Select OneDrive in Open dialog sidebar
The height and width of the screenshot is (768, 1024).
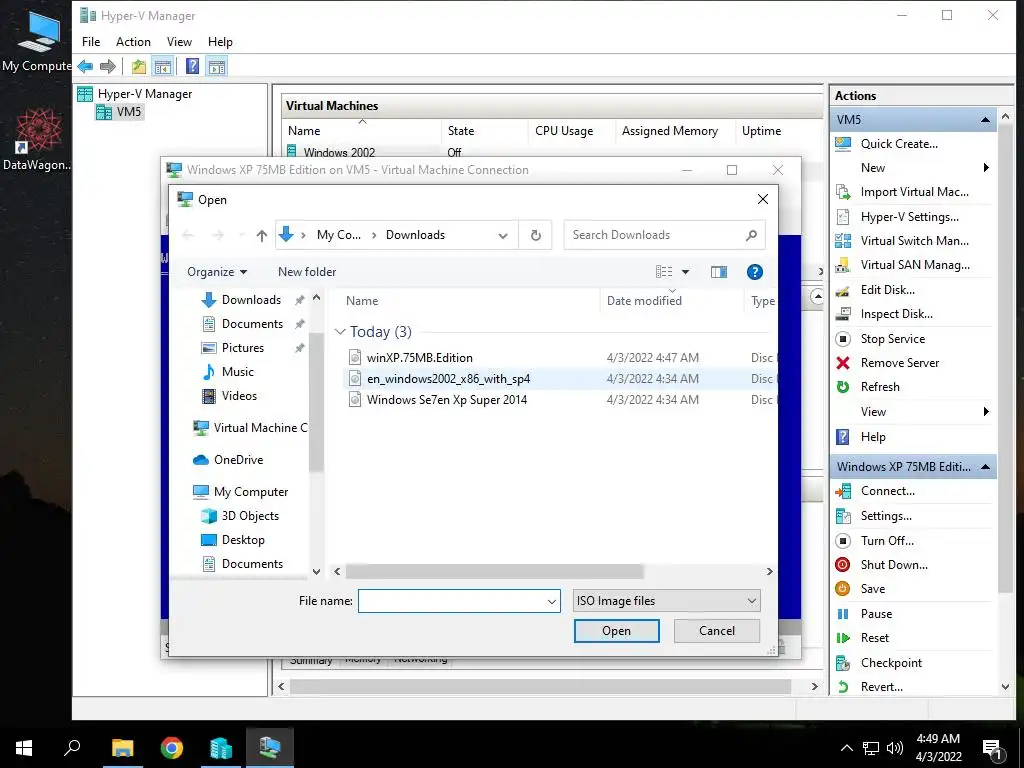[x=238, y=460]
